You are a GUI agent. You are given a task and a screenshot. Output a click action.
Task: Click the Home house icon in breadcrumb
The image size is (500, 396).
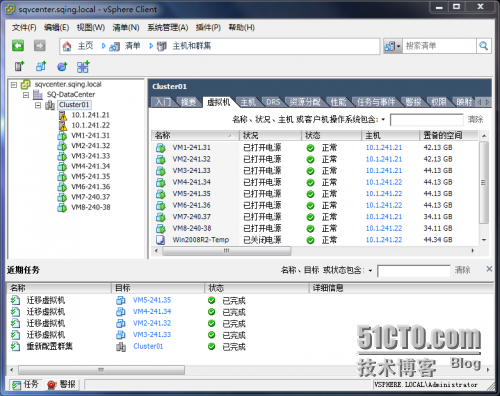(67, 46)
